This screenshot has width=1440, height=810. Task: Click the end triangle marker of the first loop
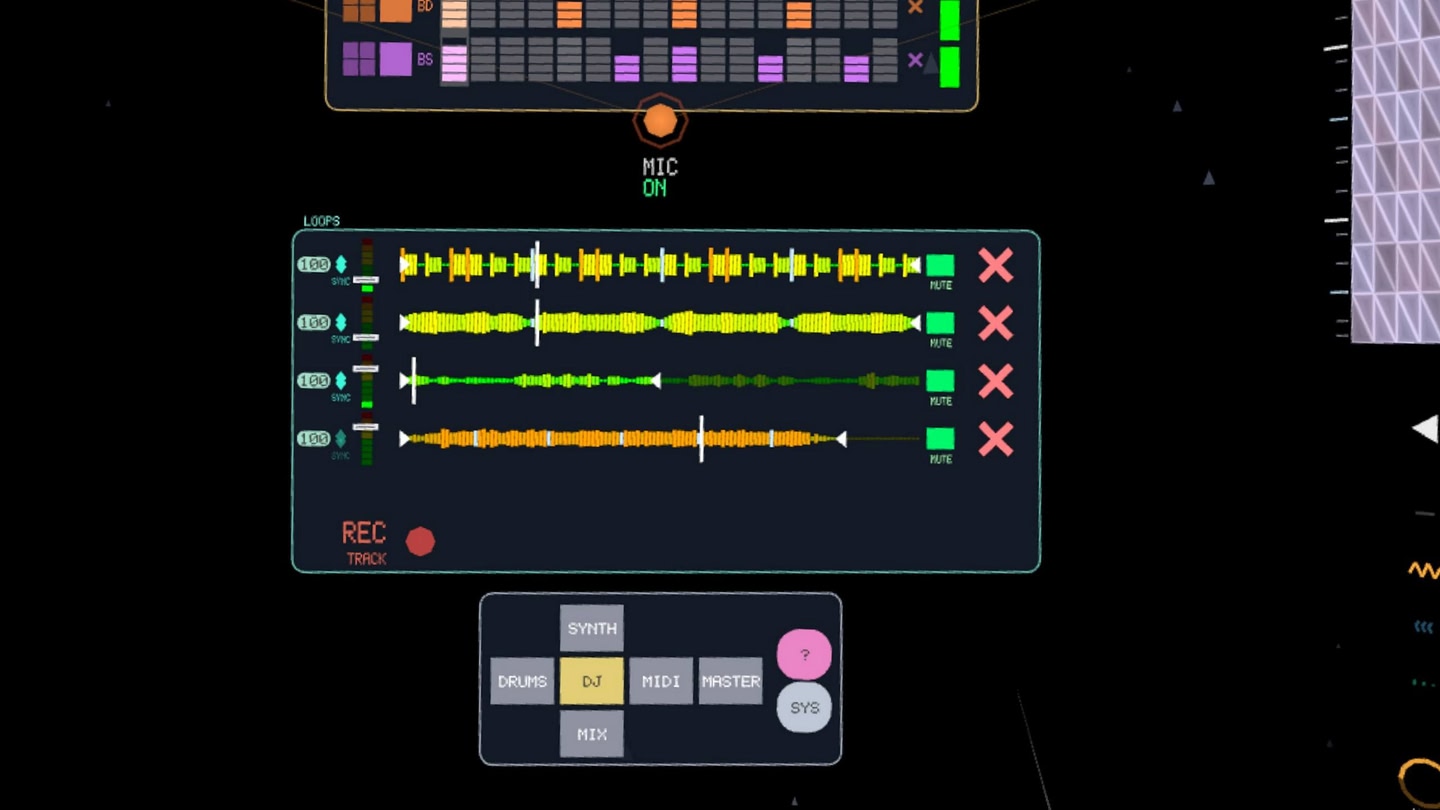click(x=914, y=265)
